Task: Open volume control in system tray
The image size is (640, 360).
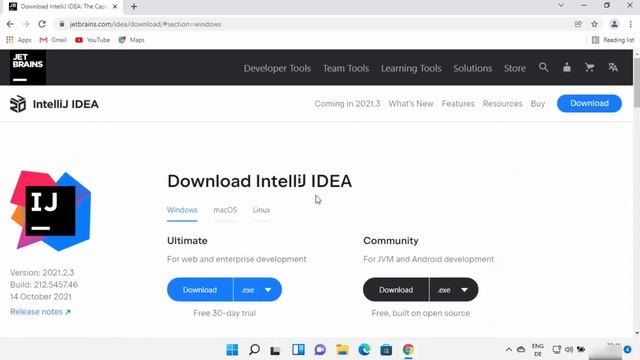Action: (568, 350)
